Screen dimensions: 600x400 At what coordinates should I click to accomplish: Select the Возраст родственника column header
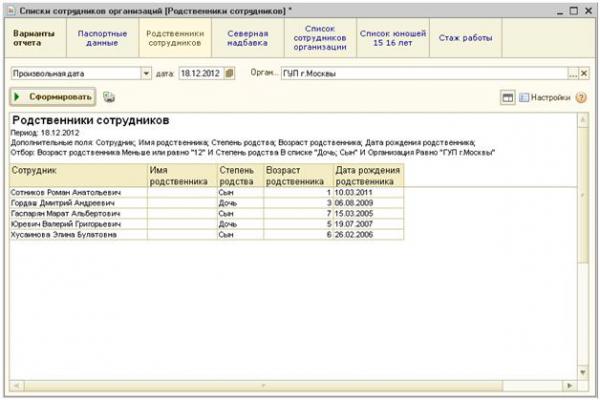(298, 175)
